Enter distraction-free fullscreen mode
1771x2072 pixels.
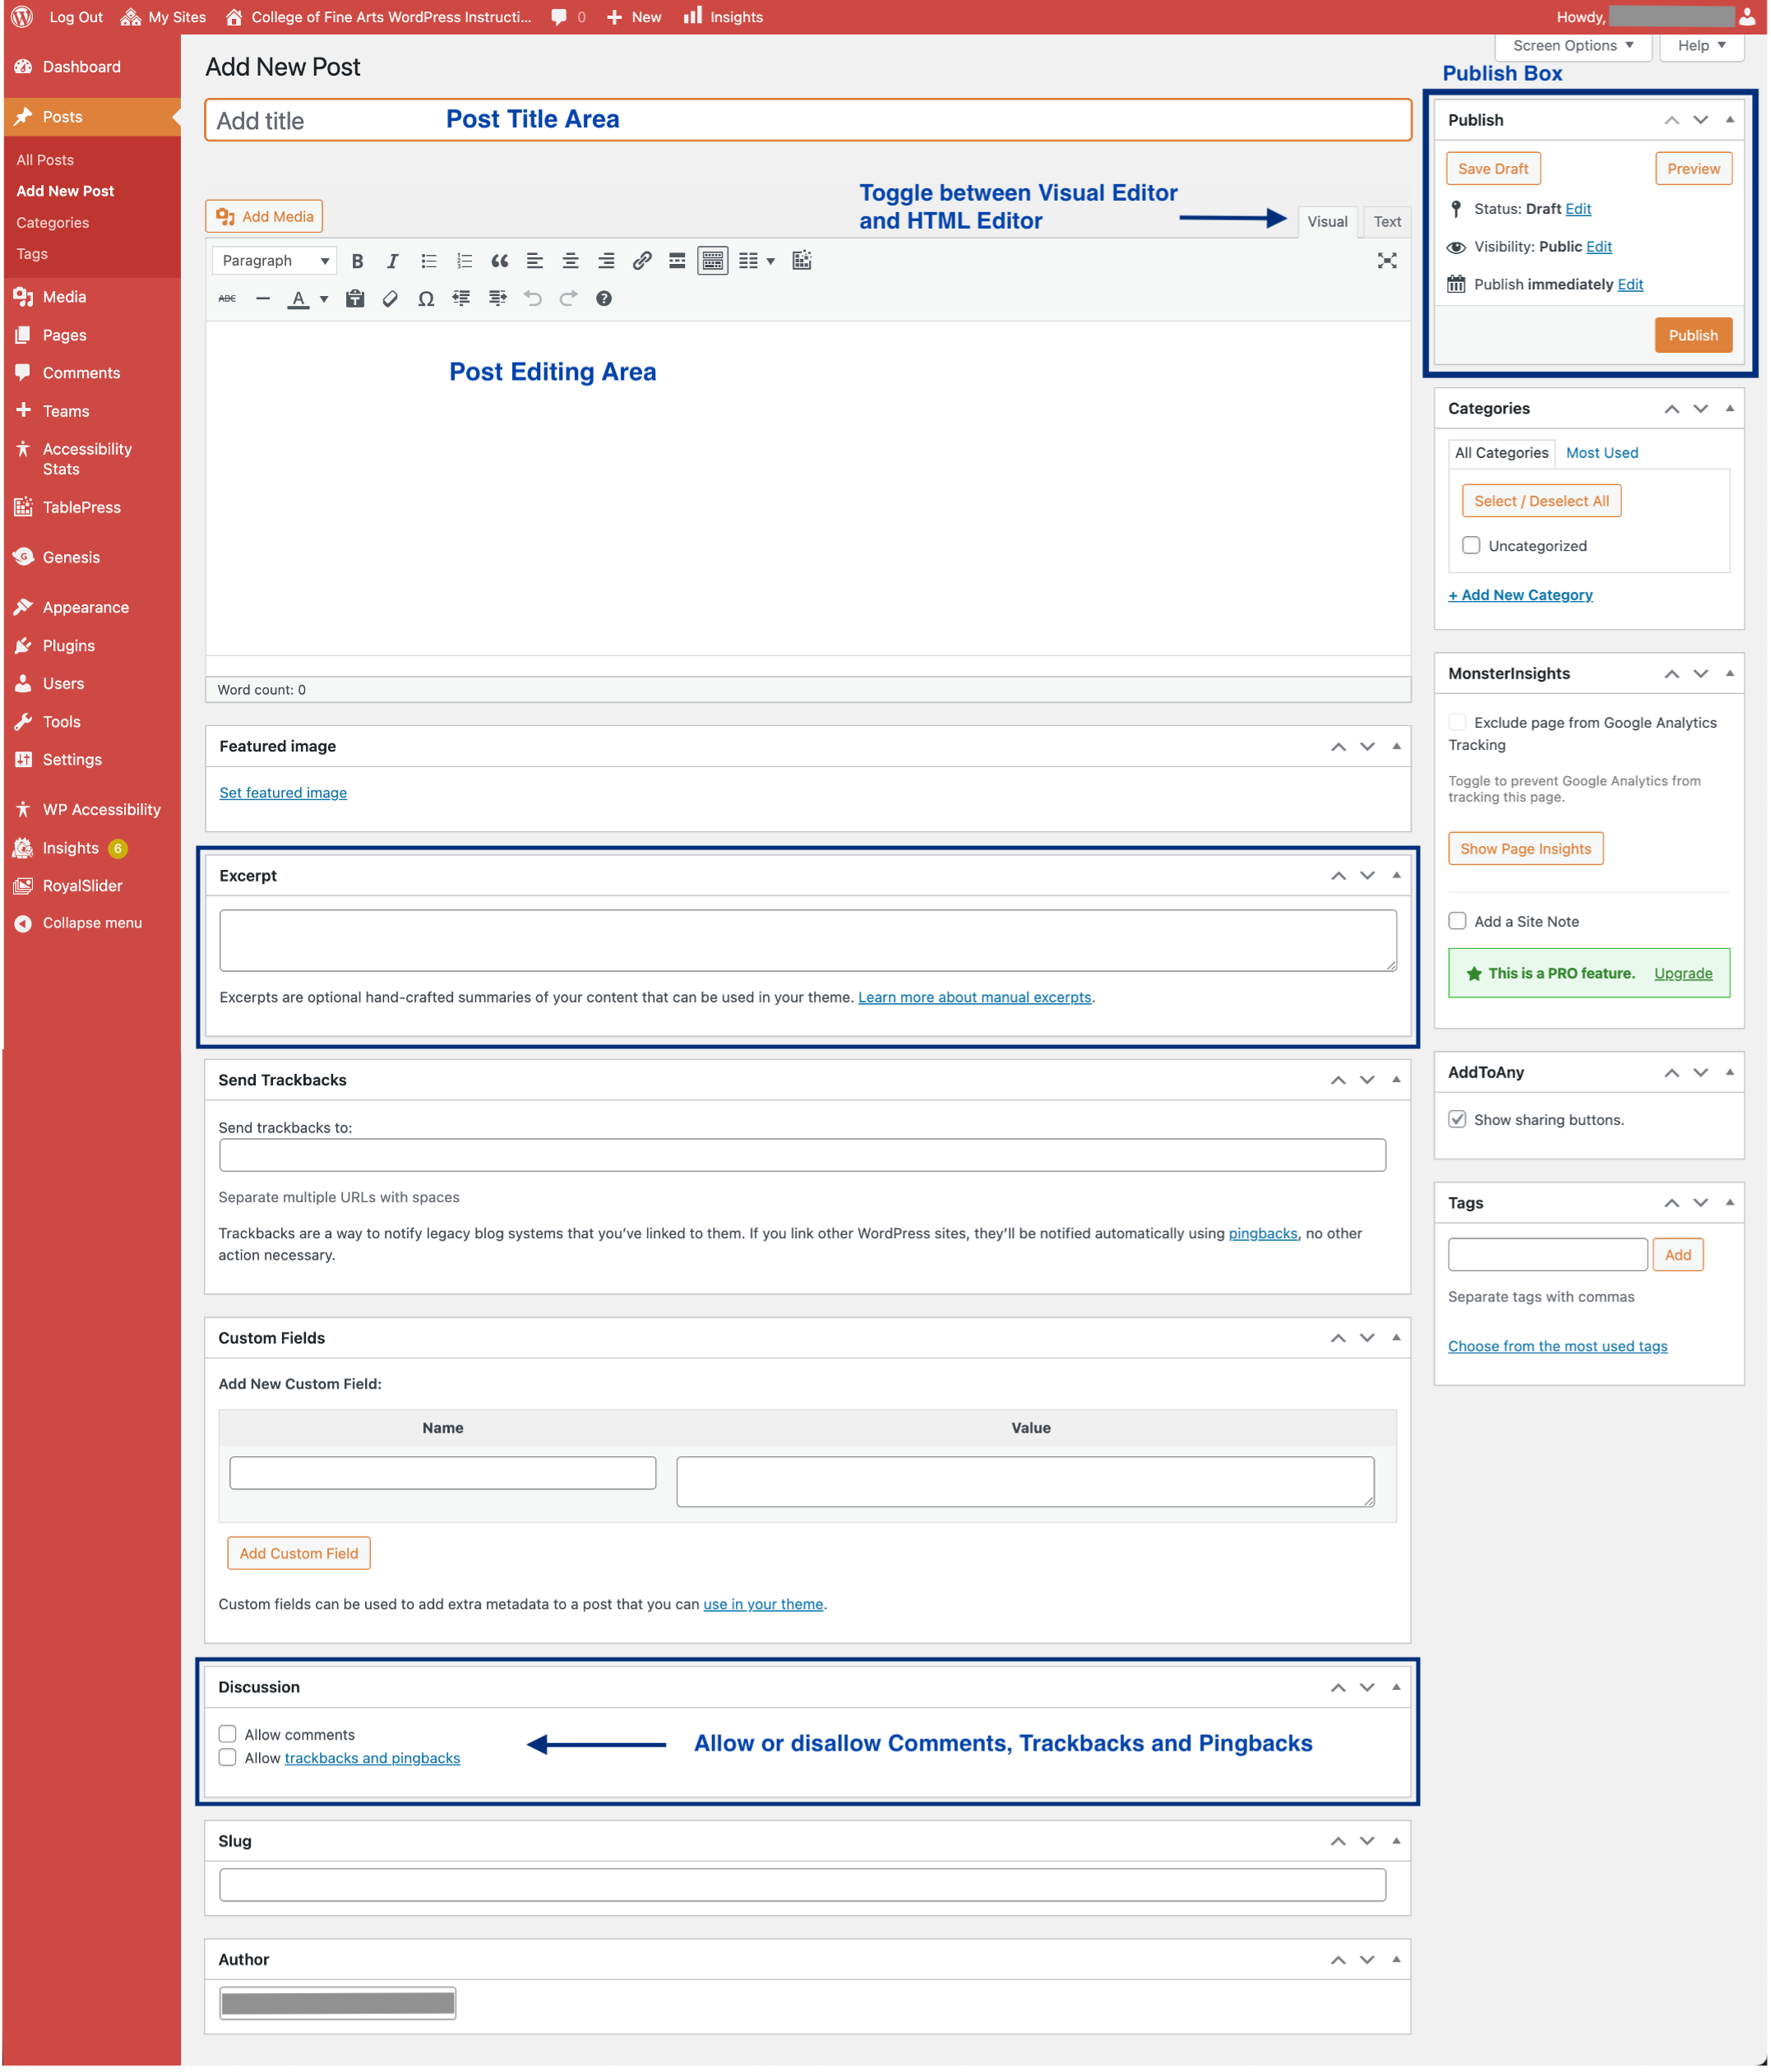(x=1386, y=261)
